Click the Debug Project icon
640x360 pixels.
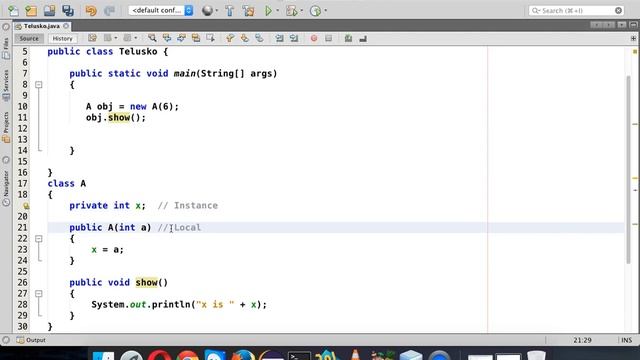pyautogui.click(x=291, y=11)
